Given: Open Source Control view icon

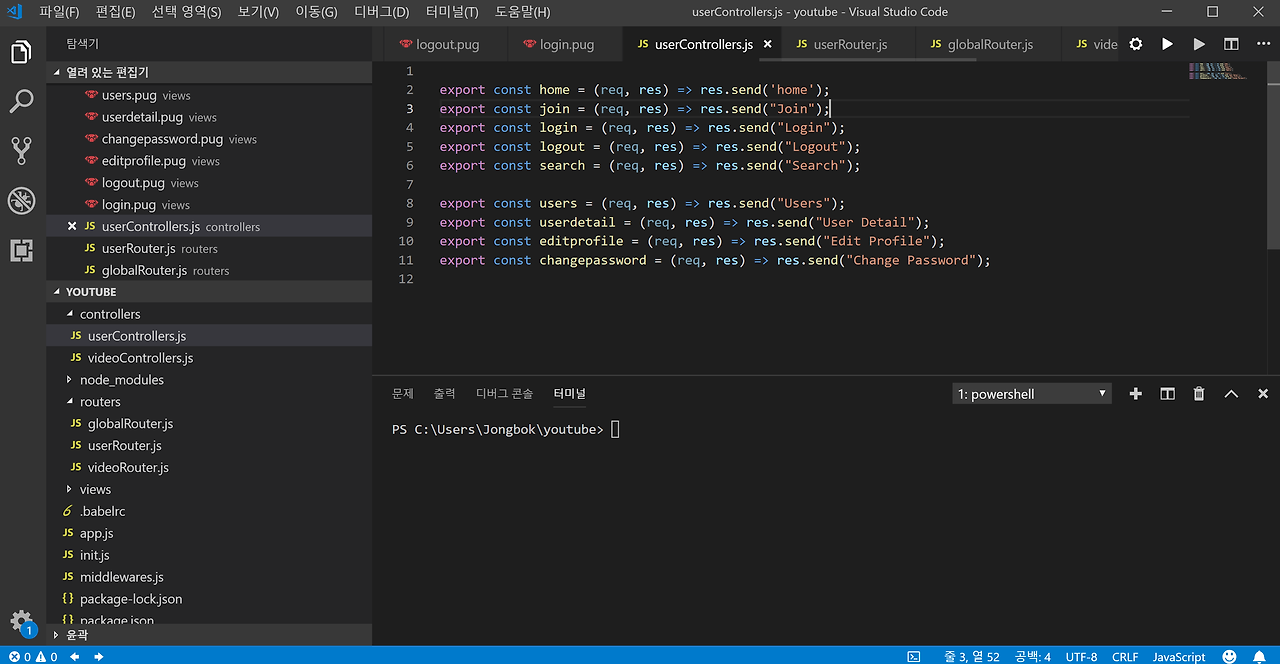Looking at the screenshot, I should 21,151.
